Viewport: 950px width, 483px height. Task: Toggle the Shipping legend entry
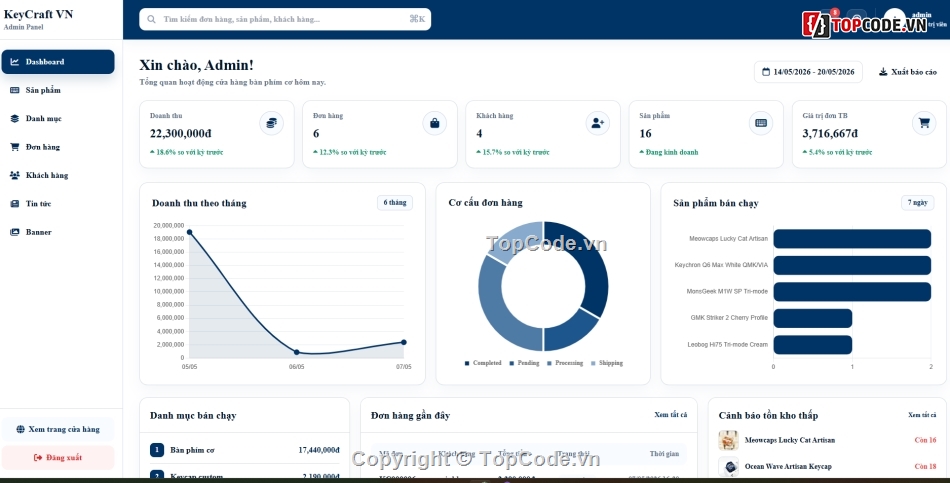point(606,363)
